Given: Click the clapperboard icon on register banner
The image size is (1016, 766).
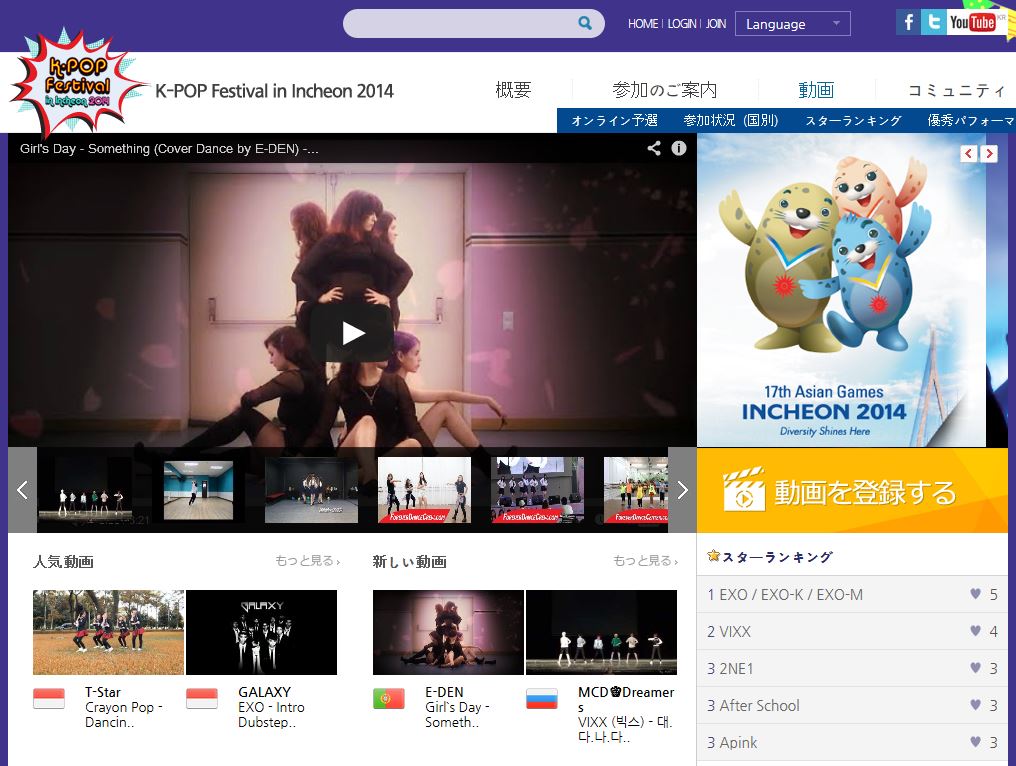Looking at the screenshot, I should (x=744, y=489).
